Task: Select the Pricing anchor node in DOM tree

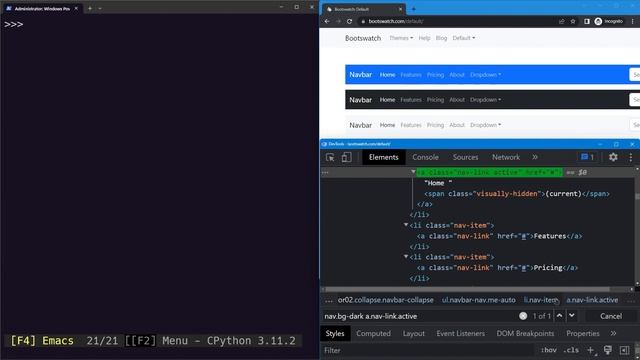Action: click(x=497, y=268)
